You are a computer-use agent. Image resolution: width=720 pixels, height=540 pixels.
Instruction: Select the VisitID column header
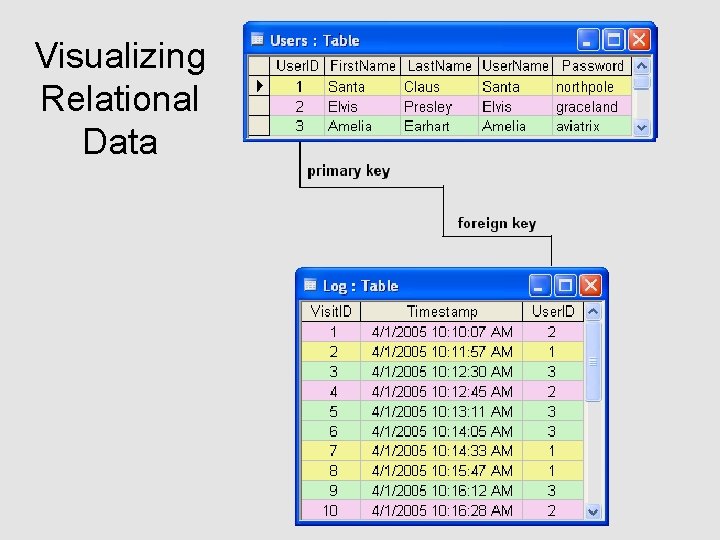coord(331,311)
